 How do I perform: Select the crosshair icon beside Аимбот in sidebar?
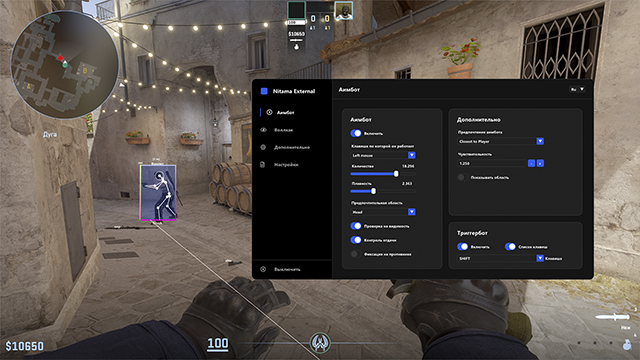(x=269, y=112)
